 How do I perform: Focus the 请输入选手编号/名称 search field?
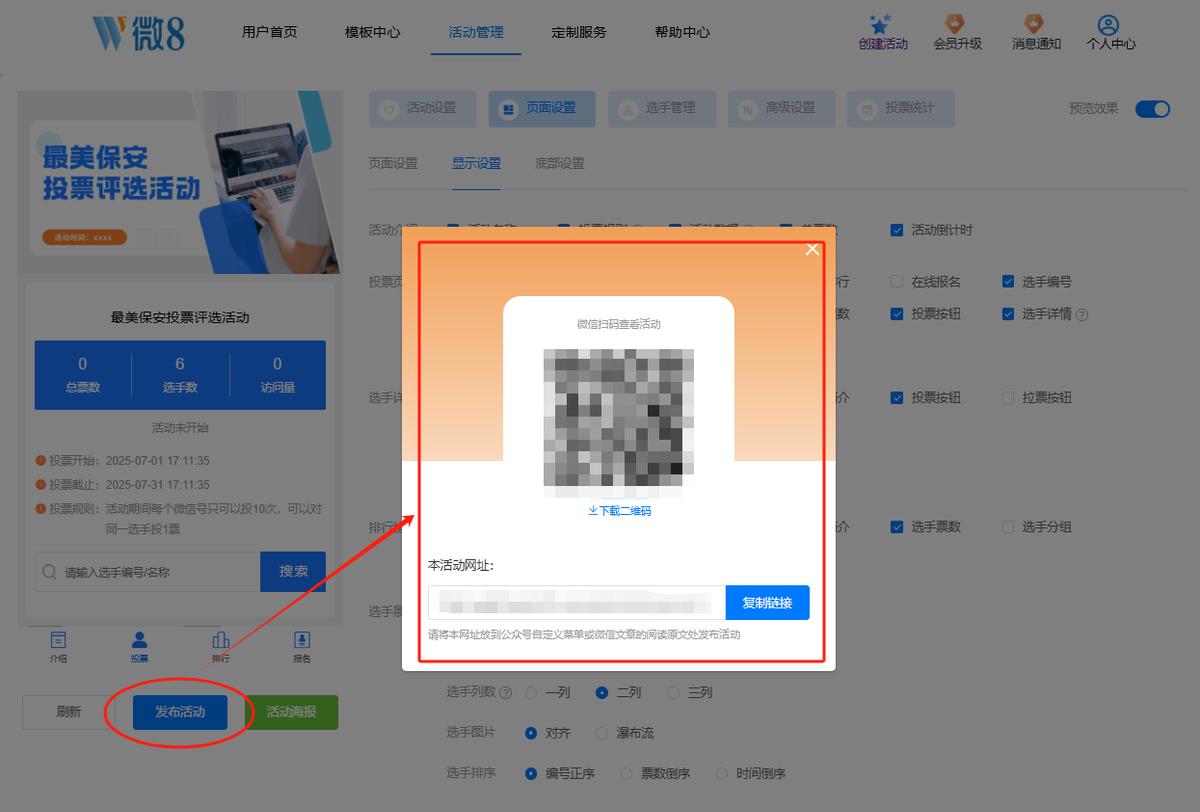click(x=147, y=572)
